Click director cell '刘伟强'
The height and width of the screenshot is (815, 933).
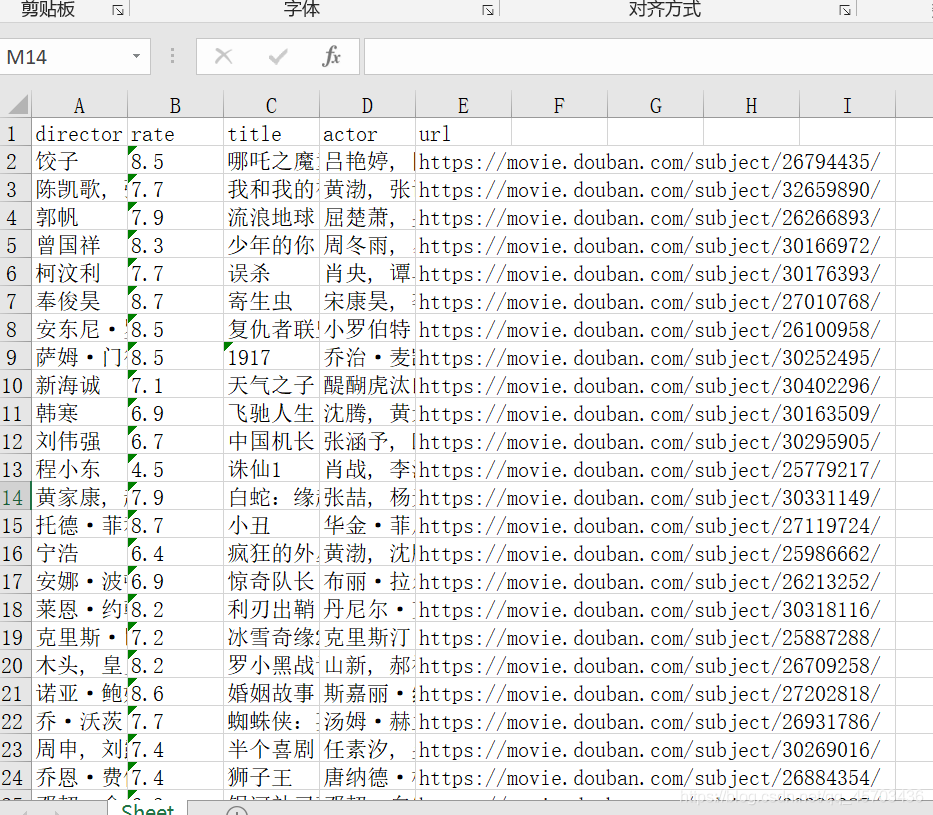point(79,441)
